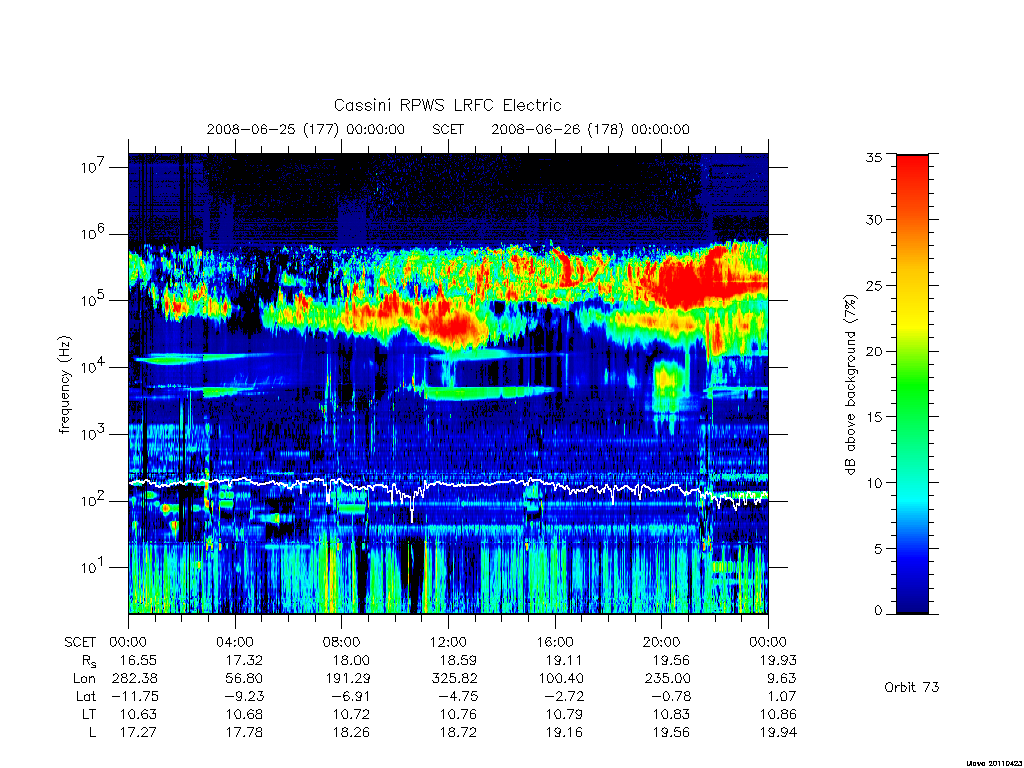
Task: Click the 'Cassini RPWS LRFC Electric' plot title
Action: coord(447,105)
